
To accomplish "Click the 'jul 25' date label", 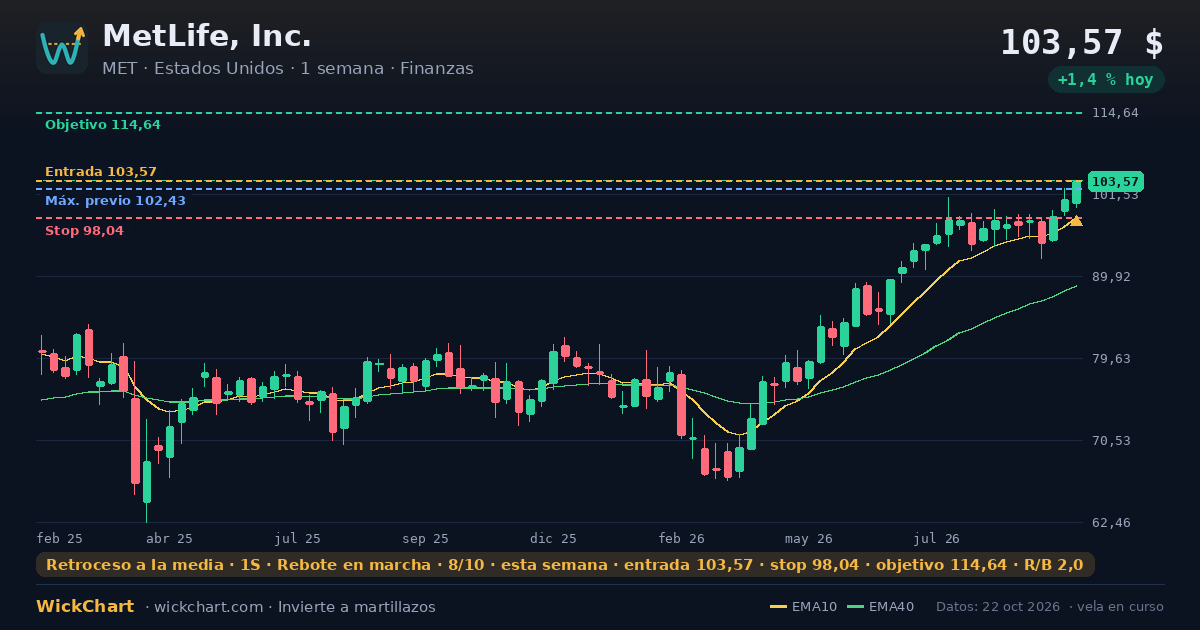I will [x=298, y=538].
